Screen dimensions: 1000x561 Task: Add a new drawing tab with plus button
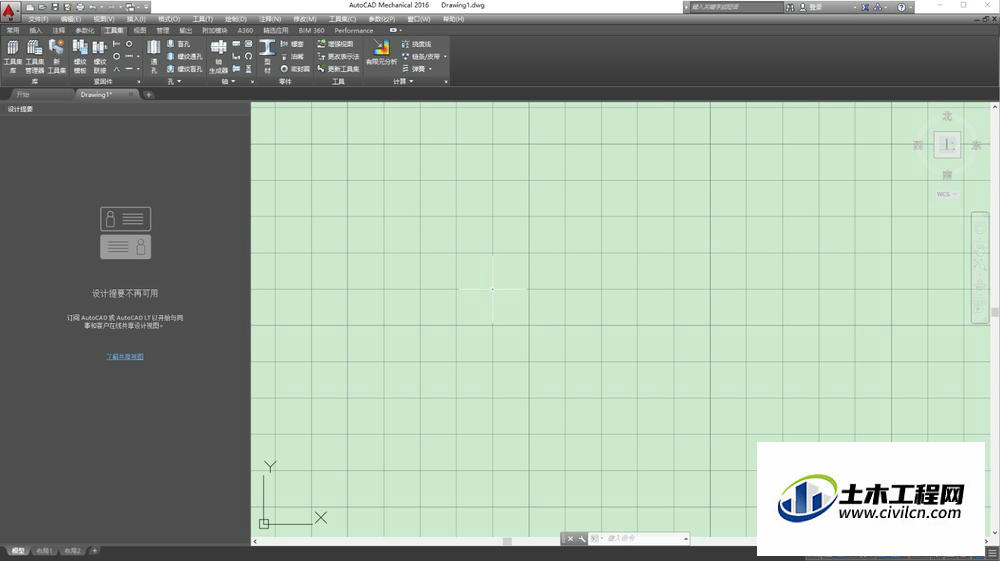[x=149, y=94]
